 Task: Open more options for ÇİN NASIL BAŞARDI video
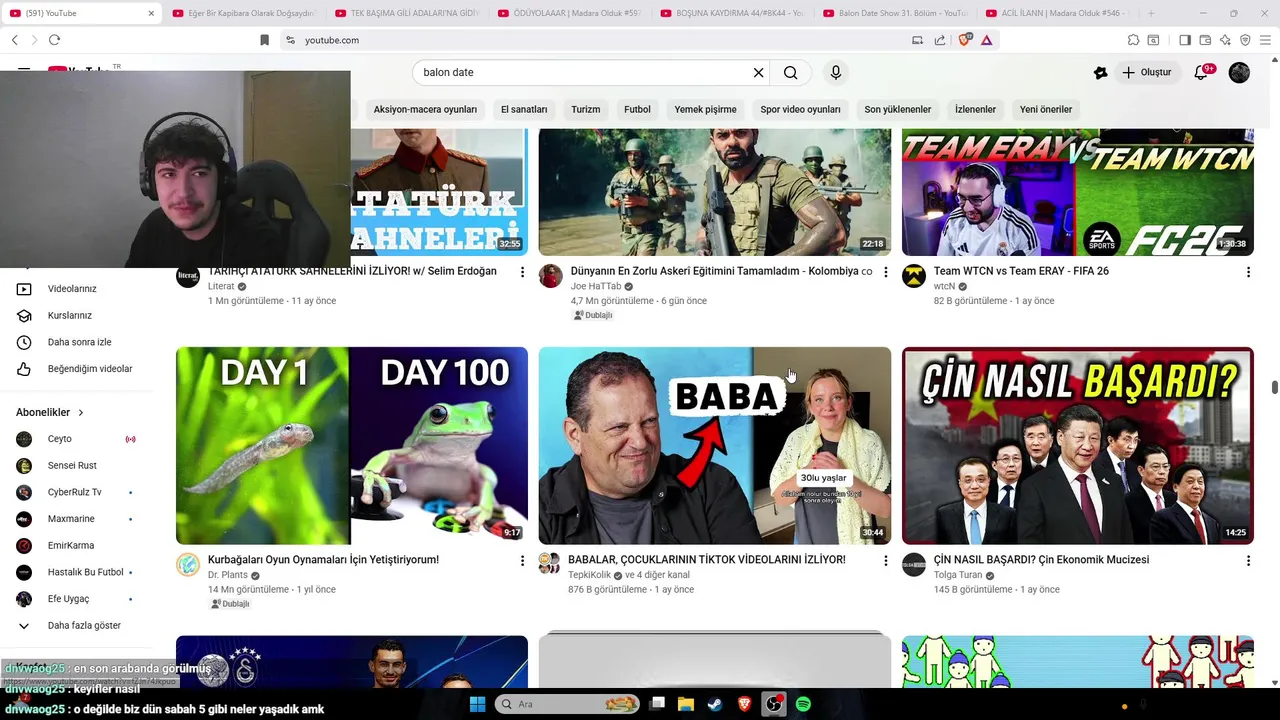1248,561
